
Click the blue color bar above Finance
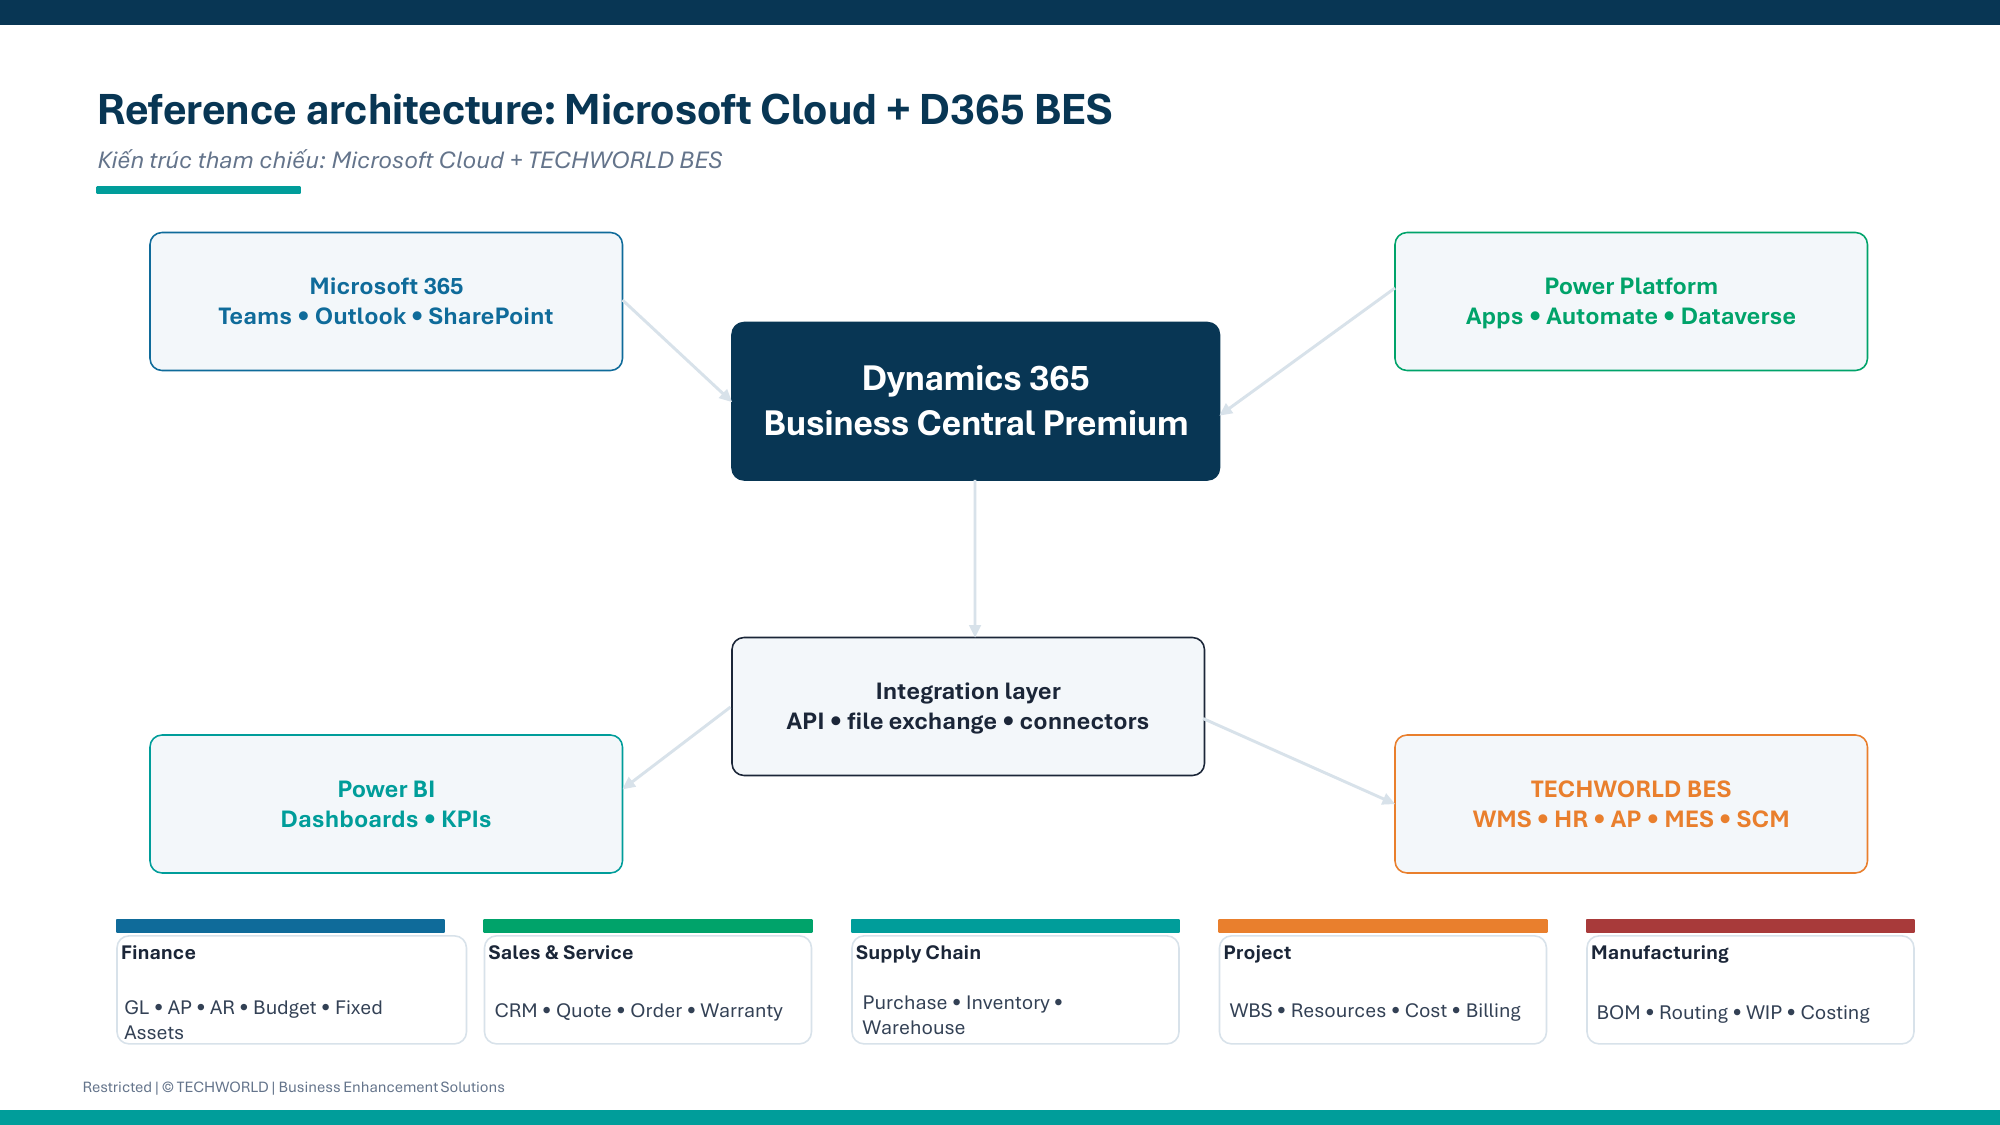pos(280,926)
